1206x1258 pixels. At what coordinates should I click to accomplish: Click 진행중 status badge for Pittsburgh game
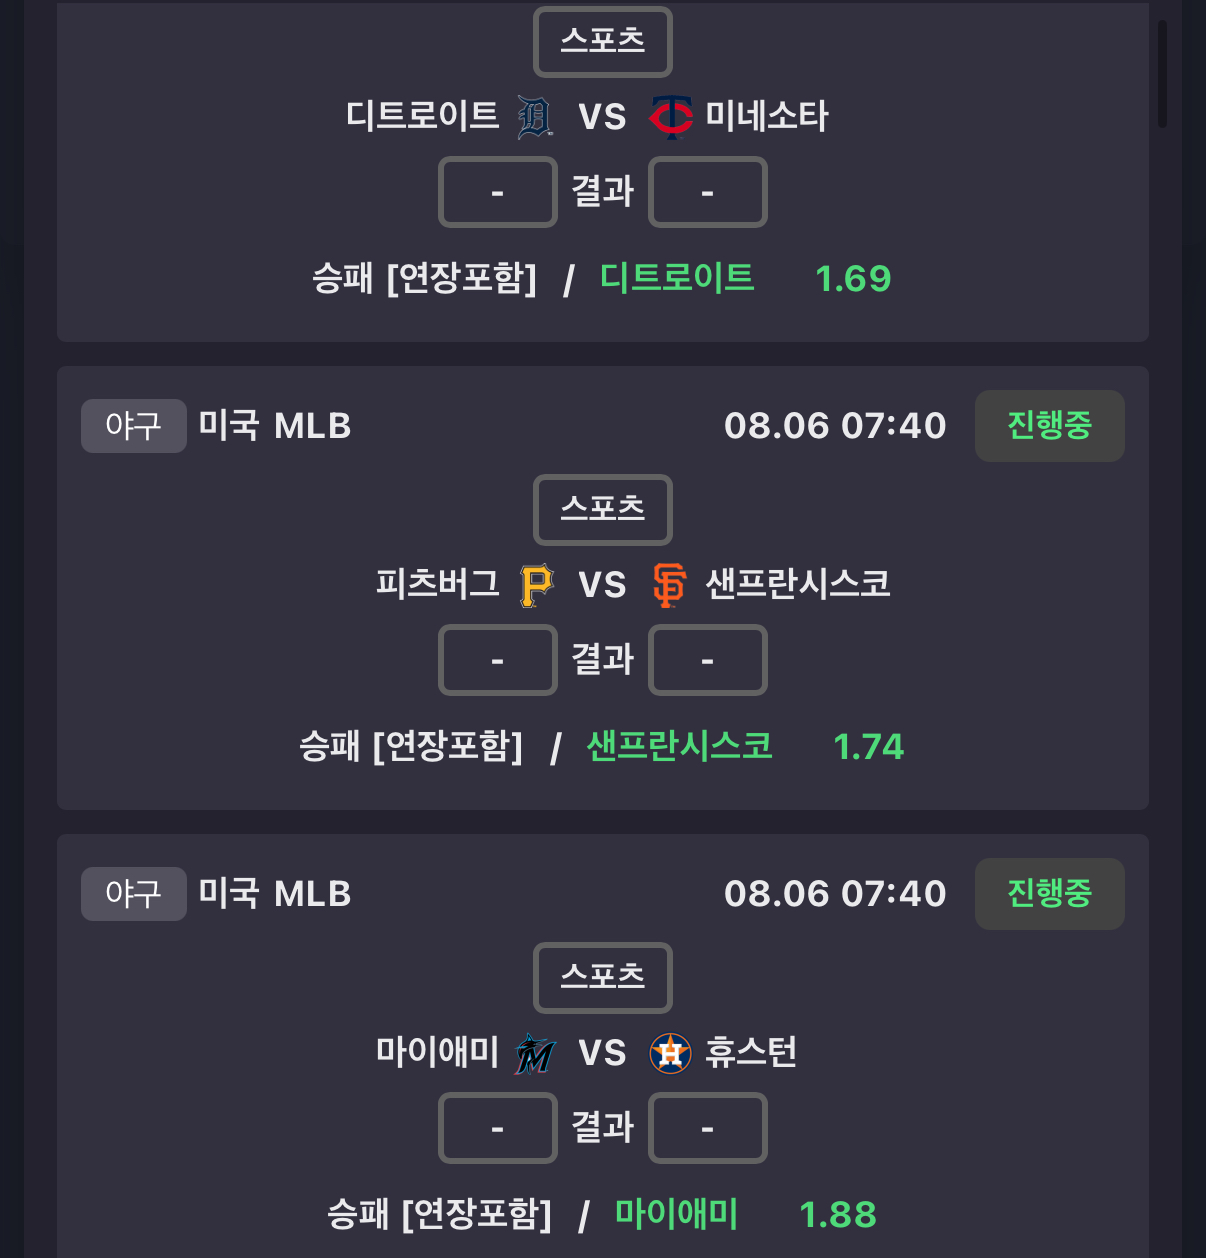click(1049, 426)
